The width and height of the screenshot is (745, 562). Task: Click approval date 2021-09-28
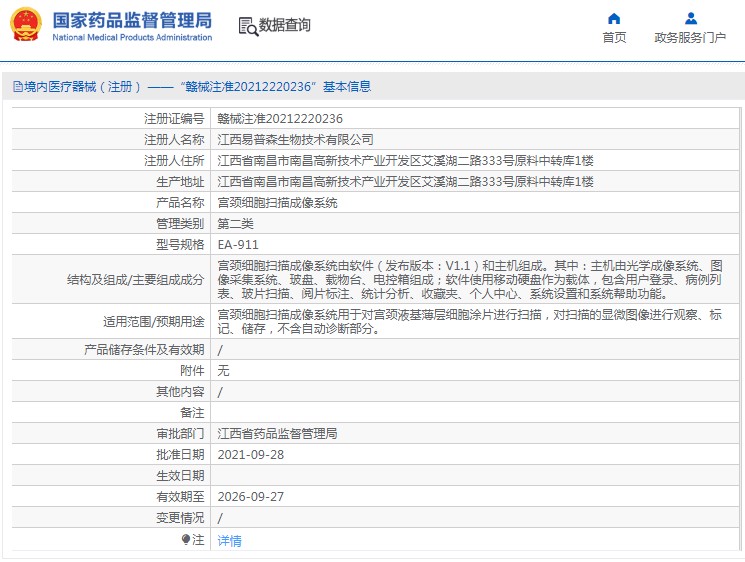click(250, 455)
